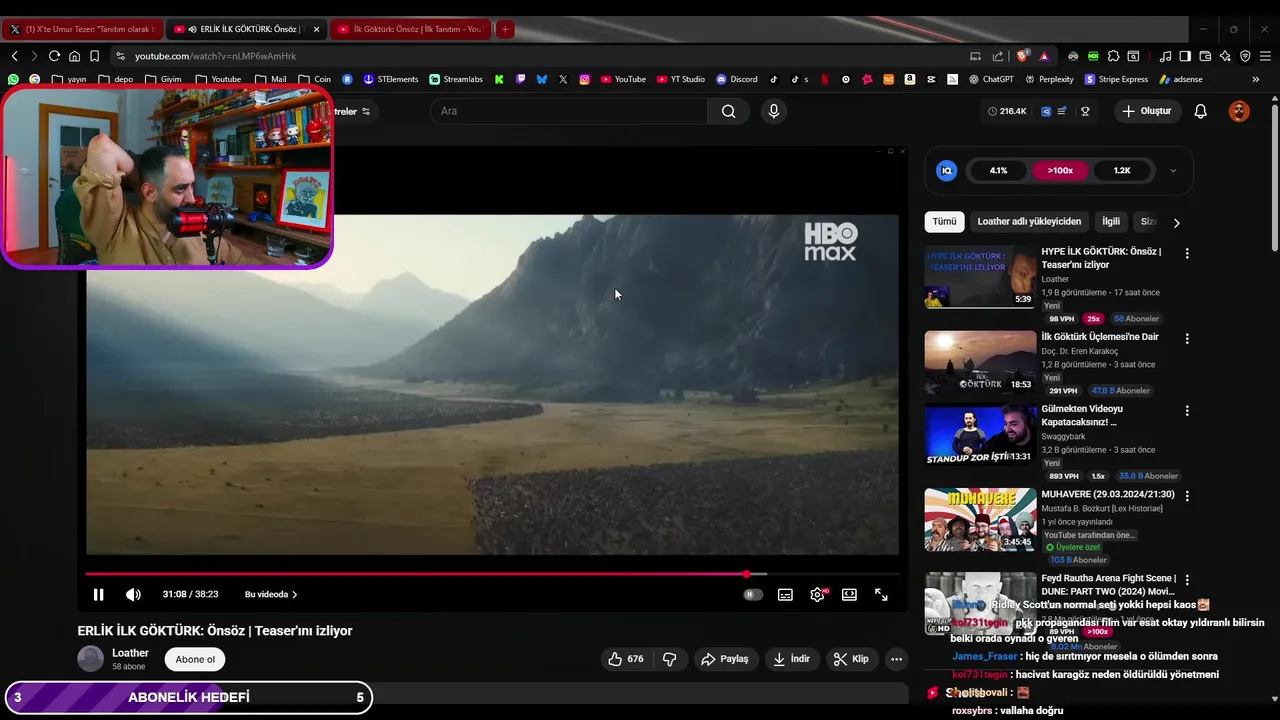Open the Discord bookmark
Screen dimensions: 1280x720
737,79
